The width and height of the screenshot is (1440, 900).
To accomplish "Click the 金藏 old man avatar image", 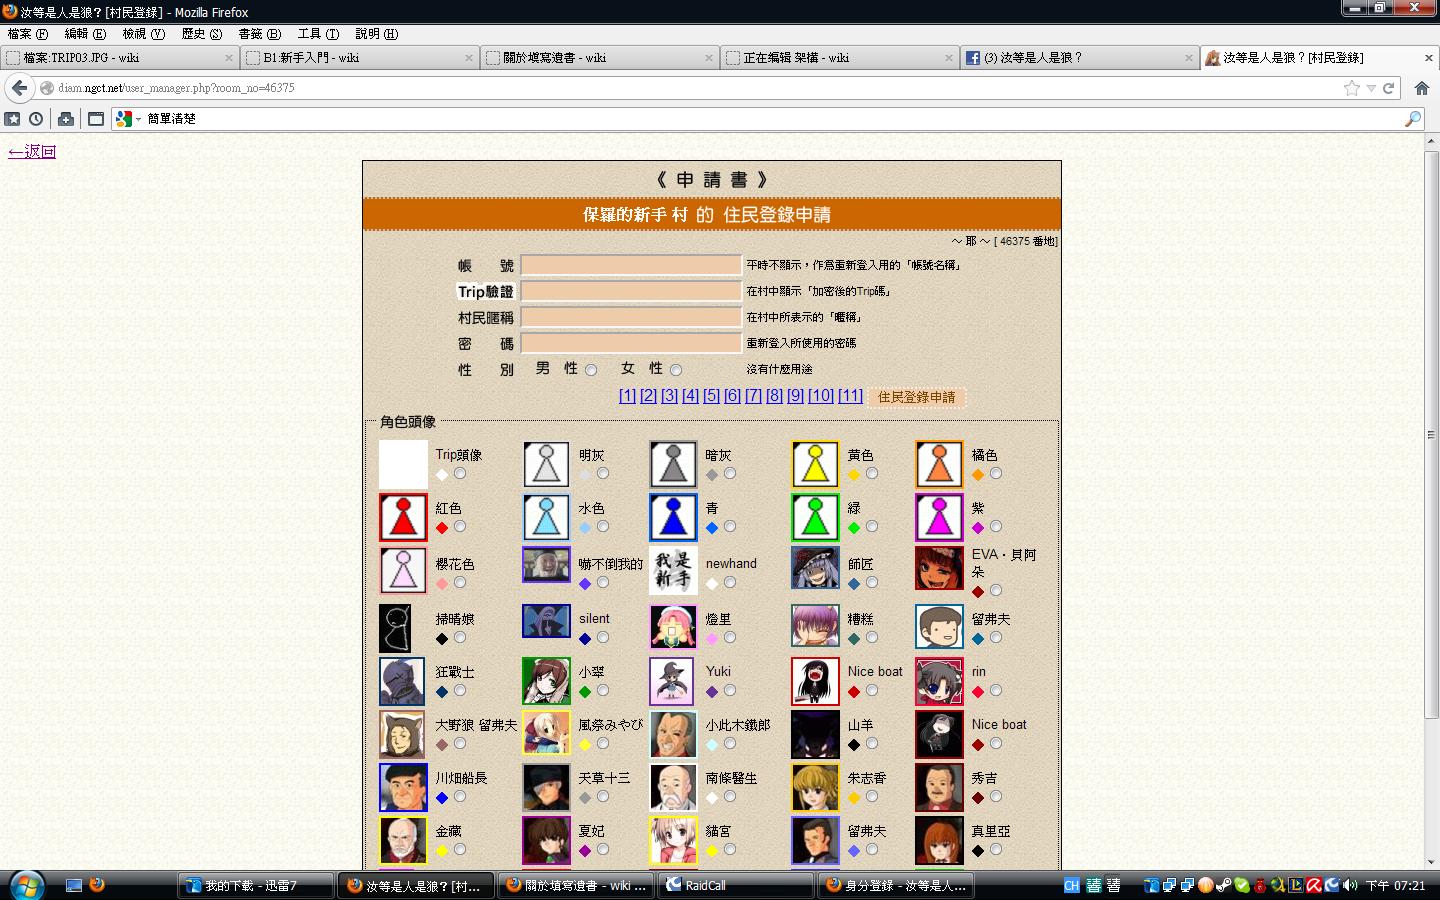I will pyautogui.click(x=403, y=840).
